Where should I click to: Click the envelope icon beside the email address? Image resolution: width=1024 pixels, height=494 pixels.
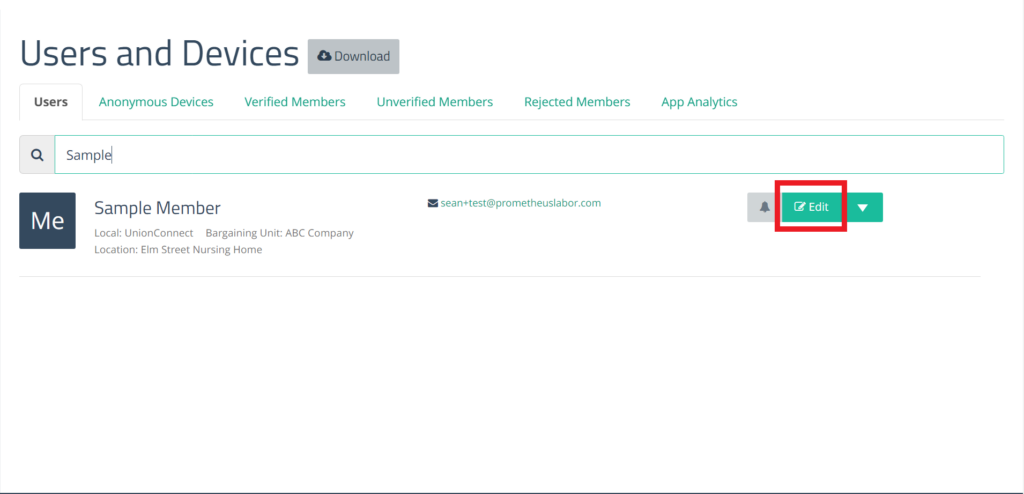tap(432, 203)
